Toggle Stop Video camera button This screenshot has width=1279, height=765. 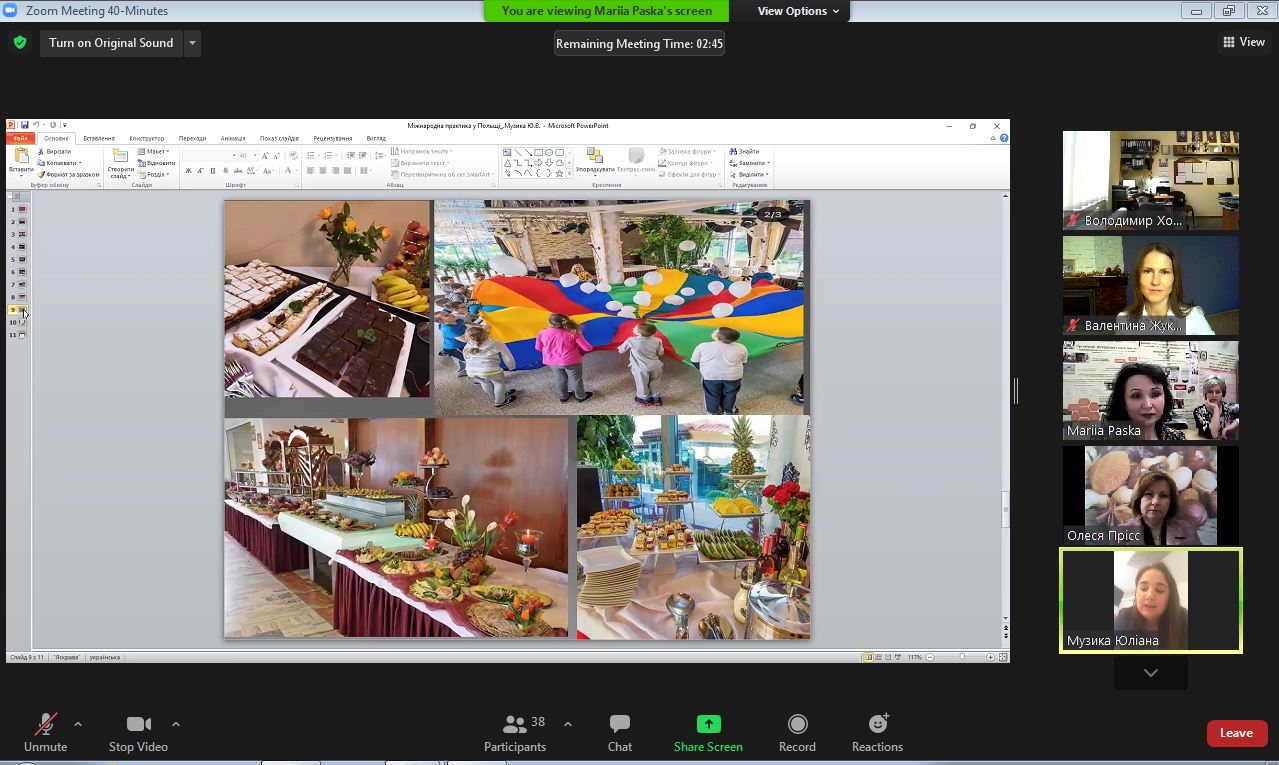pyautogui.click(x=138, y=724)
